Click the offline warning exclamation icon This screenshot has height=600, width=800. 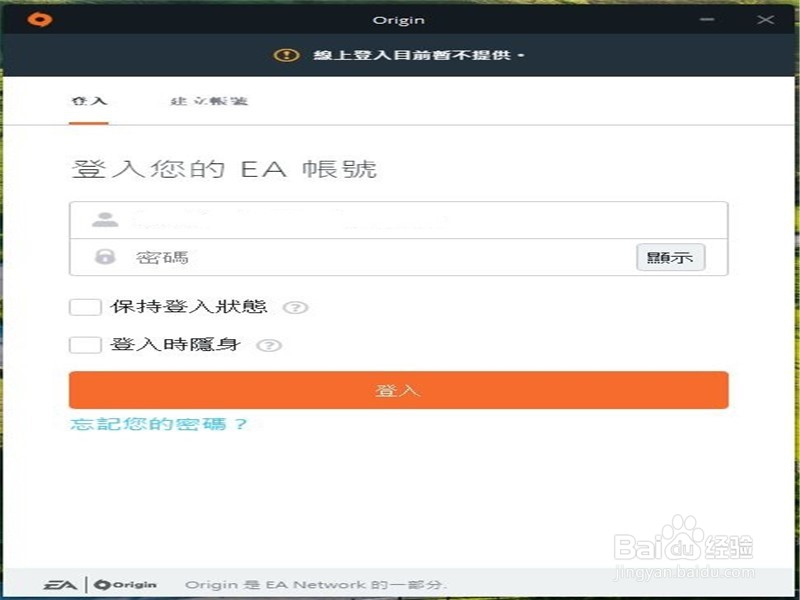(x=286, y=55)
